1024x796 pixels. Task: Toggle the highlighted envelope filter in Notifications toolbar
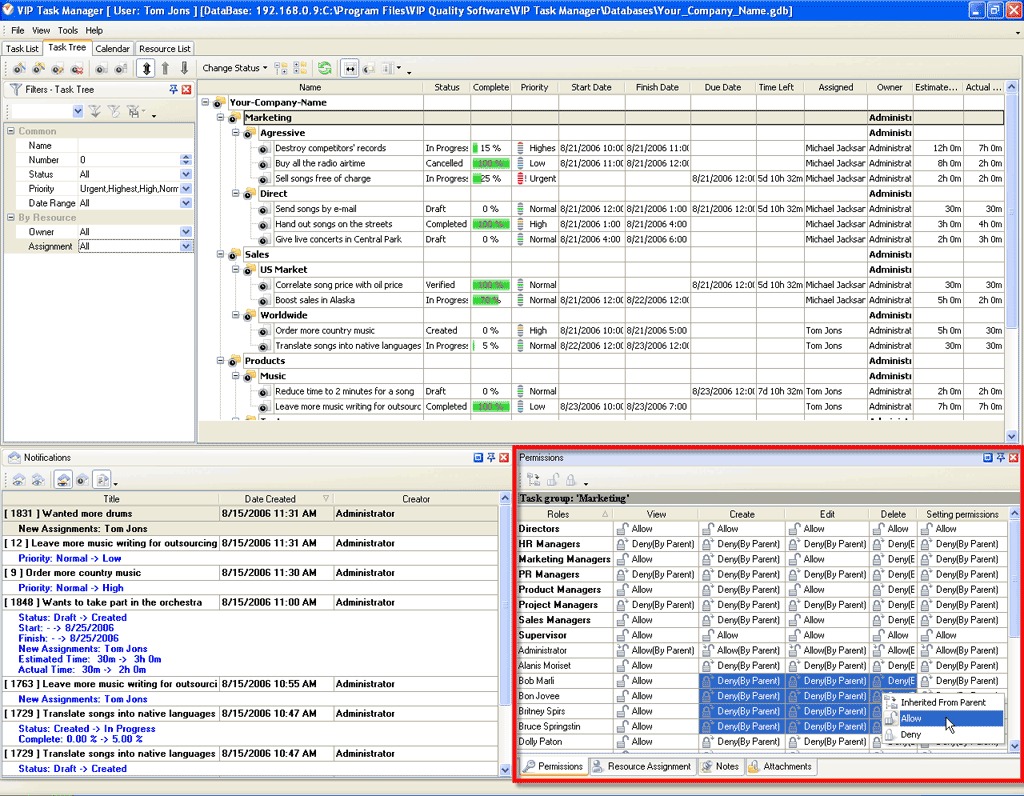62,480
